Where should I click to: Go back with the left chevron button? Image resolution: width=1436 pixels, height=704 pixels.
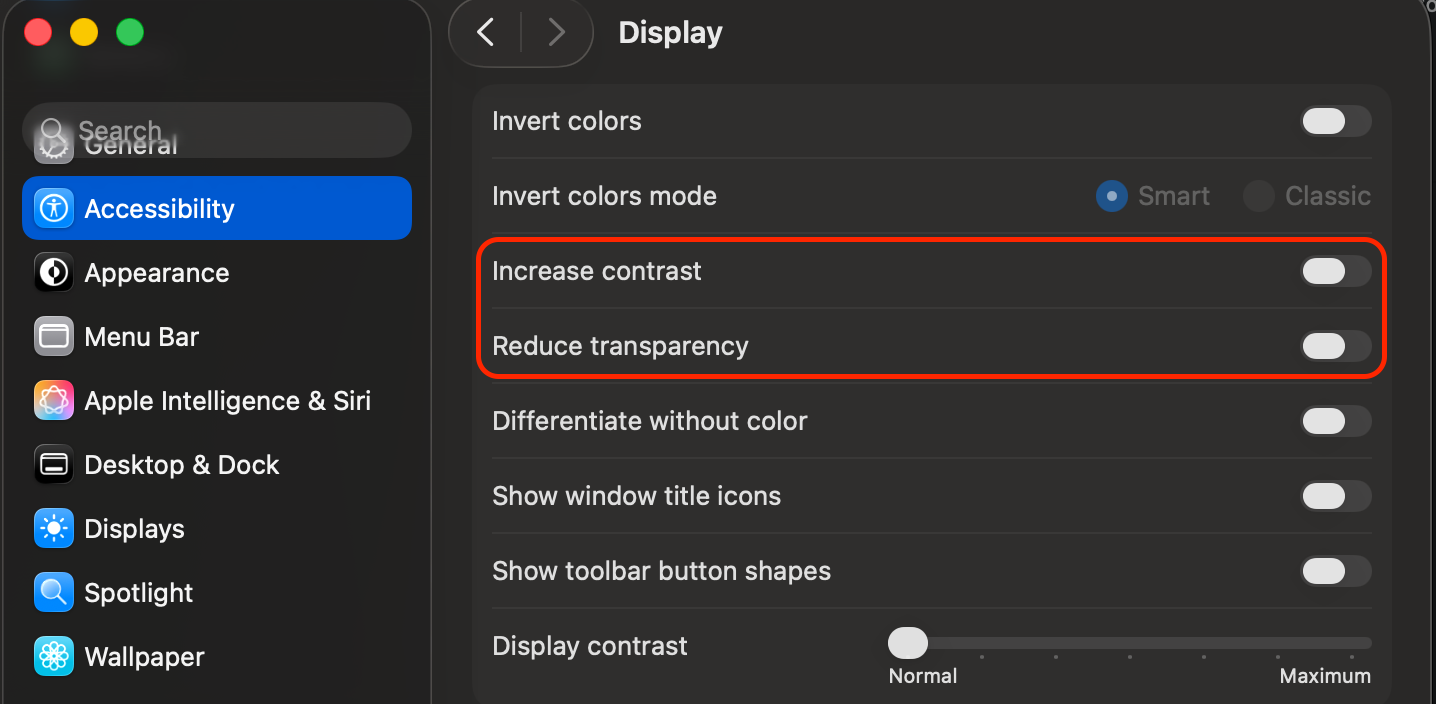pos(486,33)
